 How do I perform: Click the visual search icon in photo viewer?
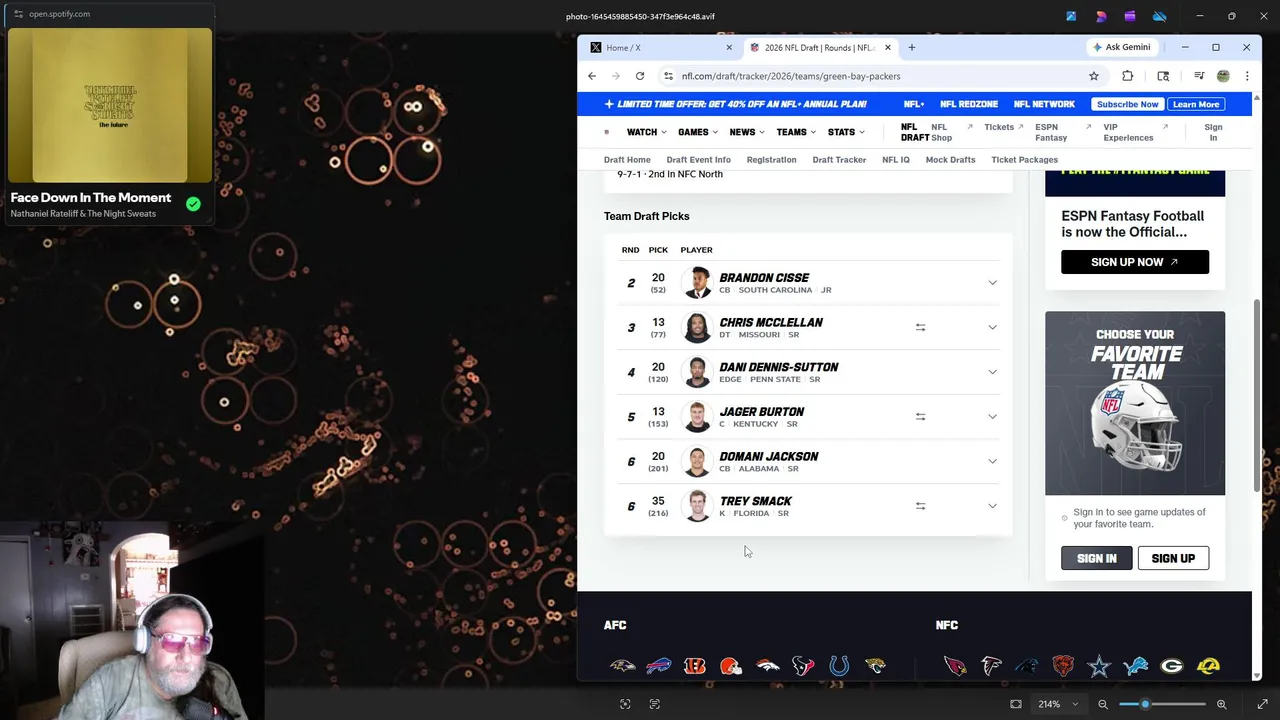[625, 704]
